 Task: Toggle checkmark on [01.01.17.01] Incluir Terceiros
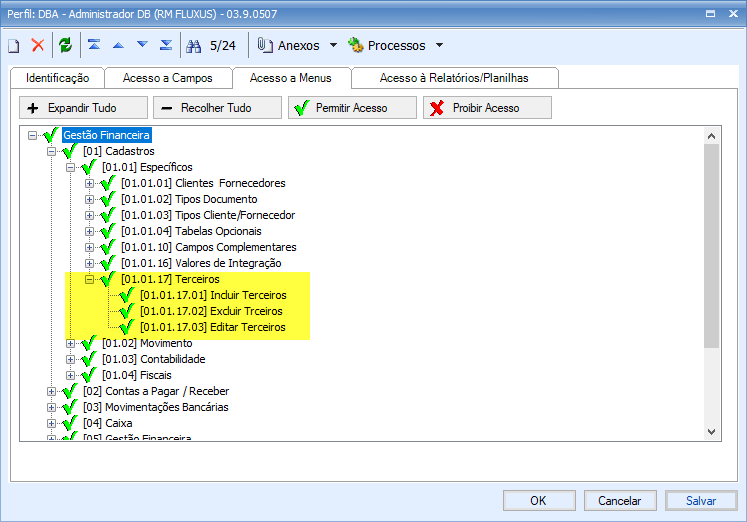tap(127, 295)
